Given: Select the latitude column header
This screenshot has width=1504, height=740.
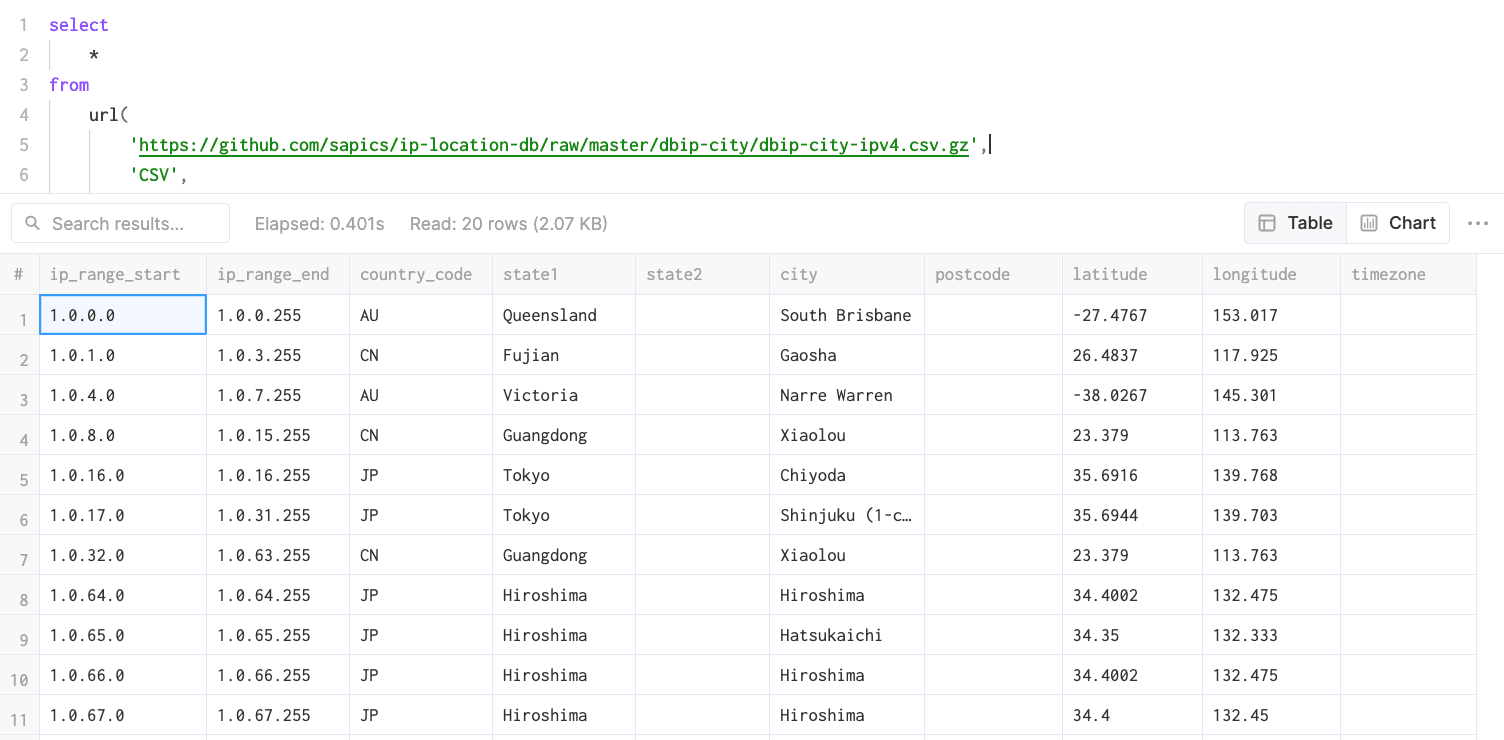Looking at the screenshot, I should pos(1110,274).
